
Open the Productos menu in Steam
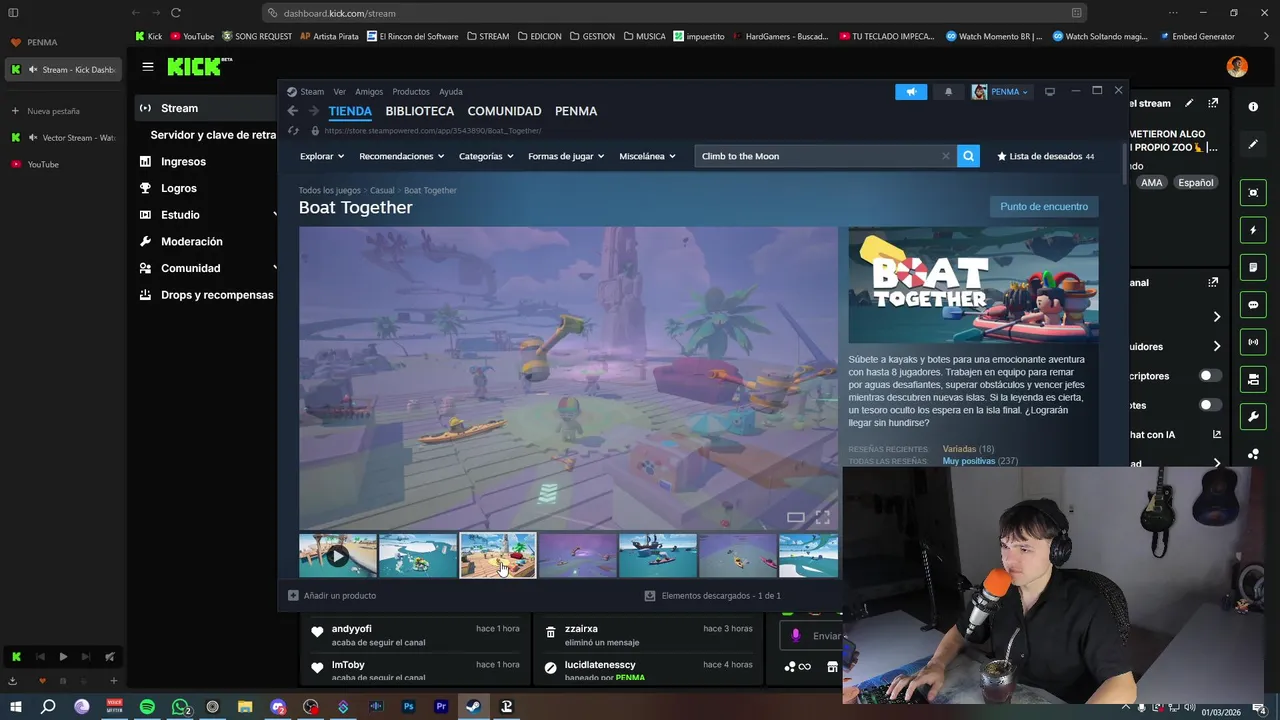[411, 92]
